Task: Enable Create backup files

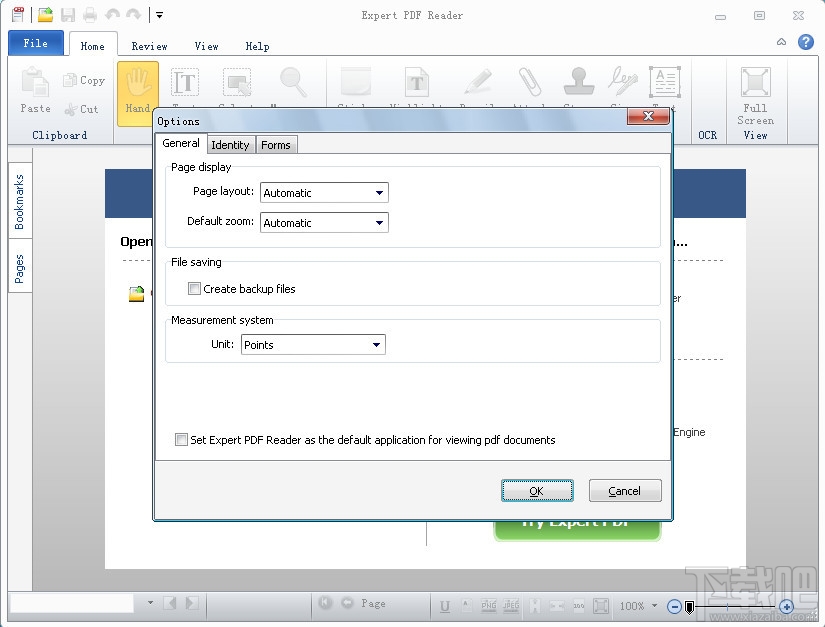Action: coord(196,289)
